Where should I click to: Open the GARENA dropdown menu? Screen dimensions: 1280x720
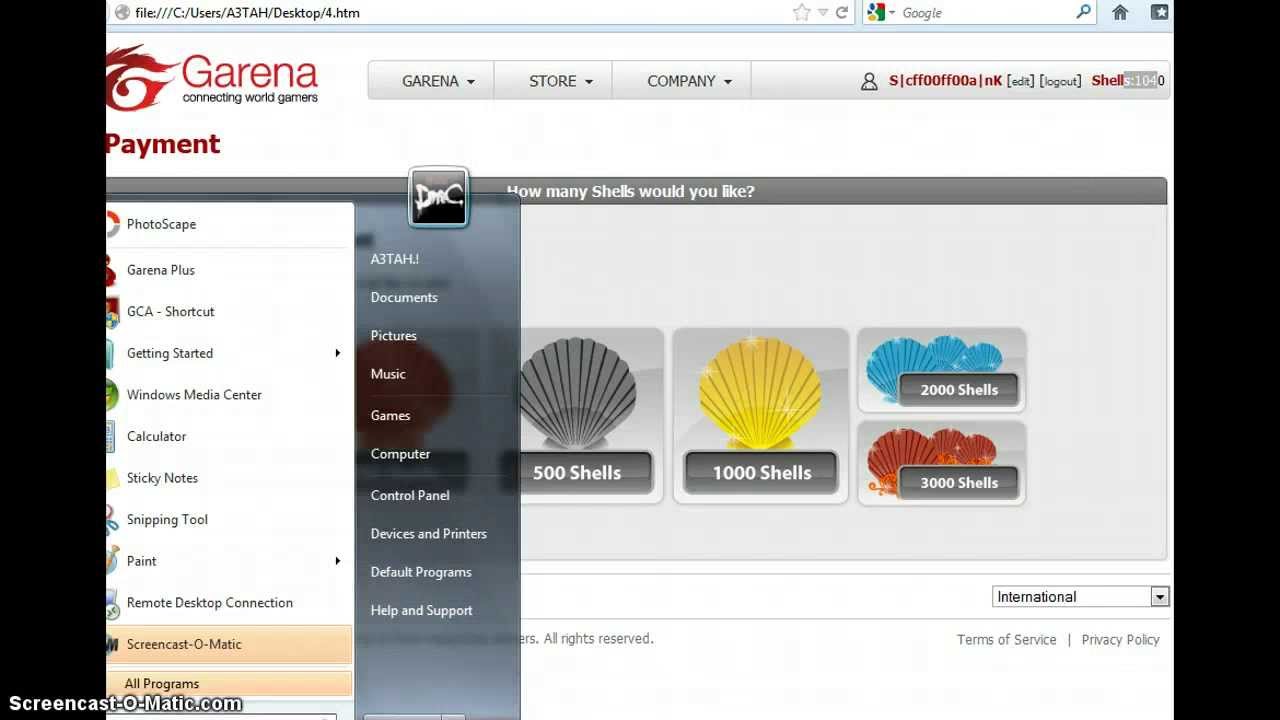[438, 81]
